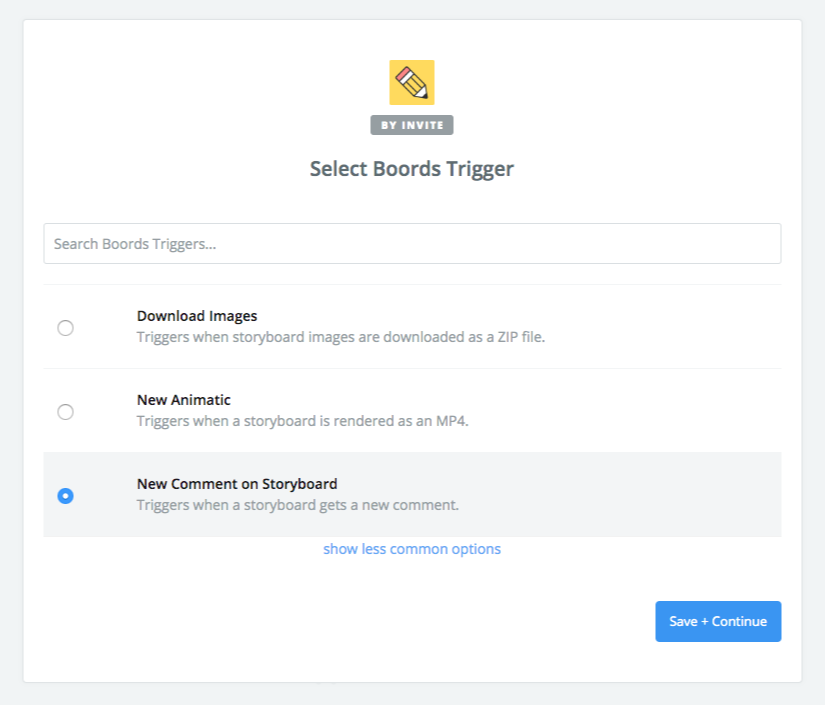This screenshot has height=705, width=825.
Task: Click the Save + Continue button
Action: (x=718, y=621)
